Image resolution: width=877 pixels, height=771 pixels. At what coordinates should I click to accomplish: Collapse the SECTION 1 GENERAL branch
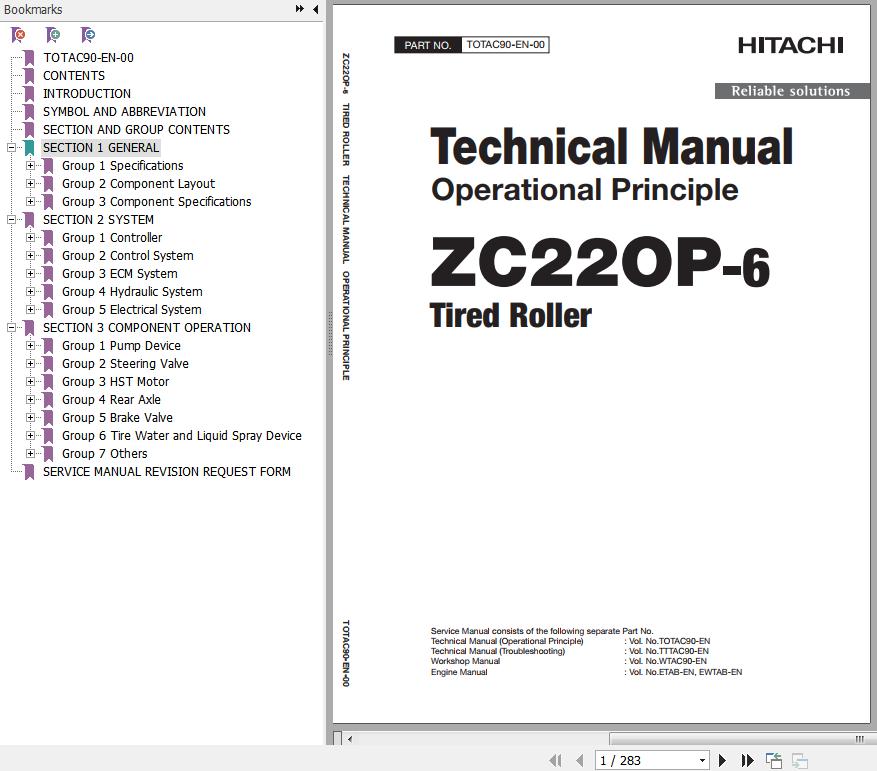(11, 148)
